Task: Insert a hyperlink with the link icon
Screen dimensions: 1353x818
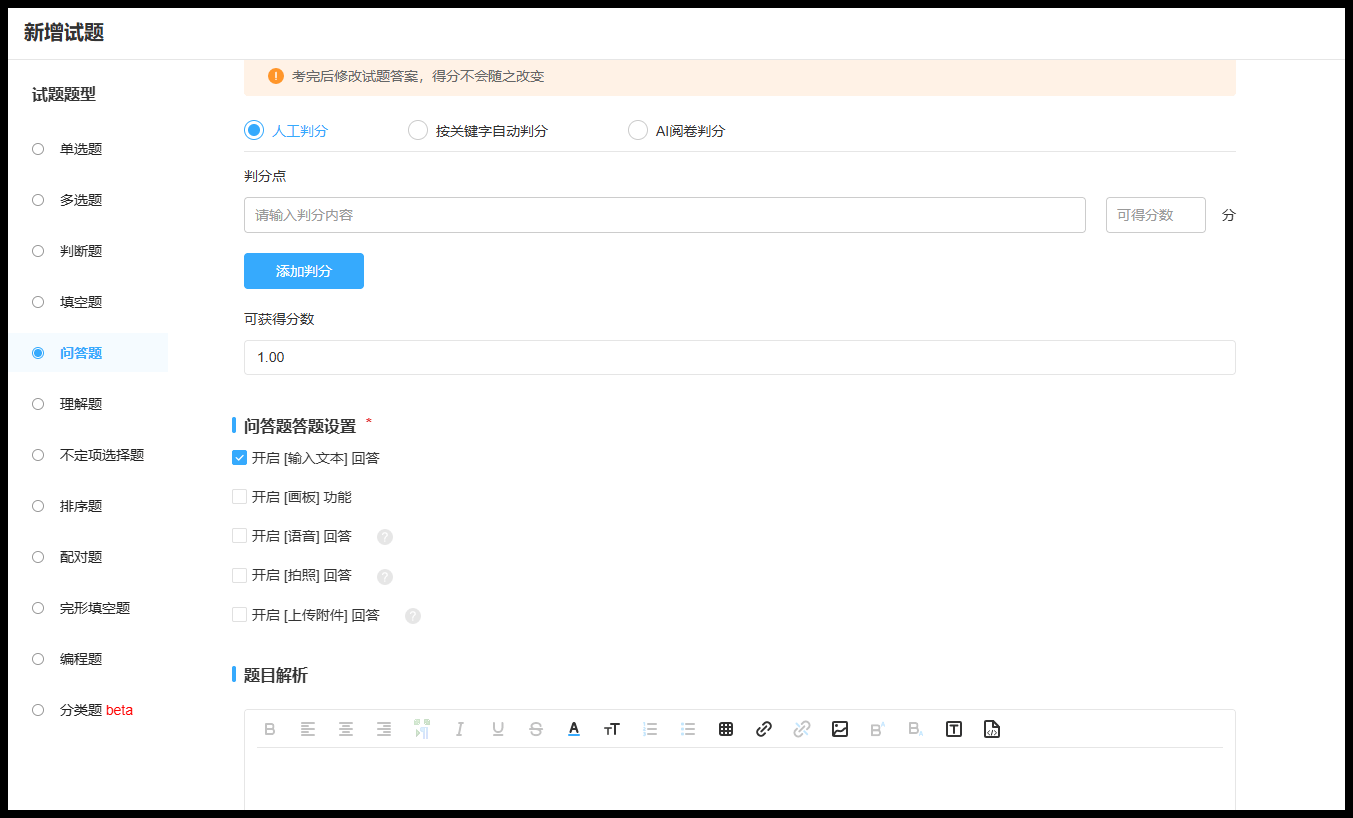Action: [x=764, y=729]
